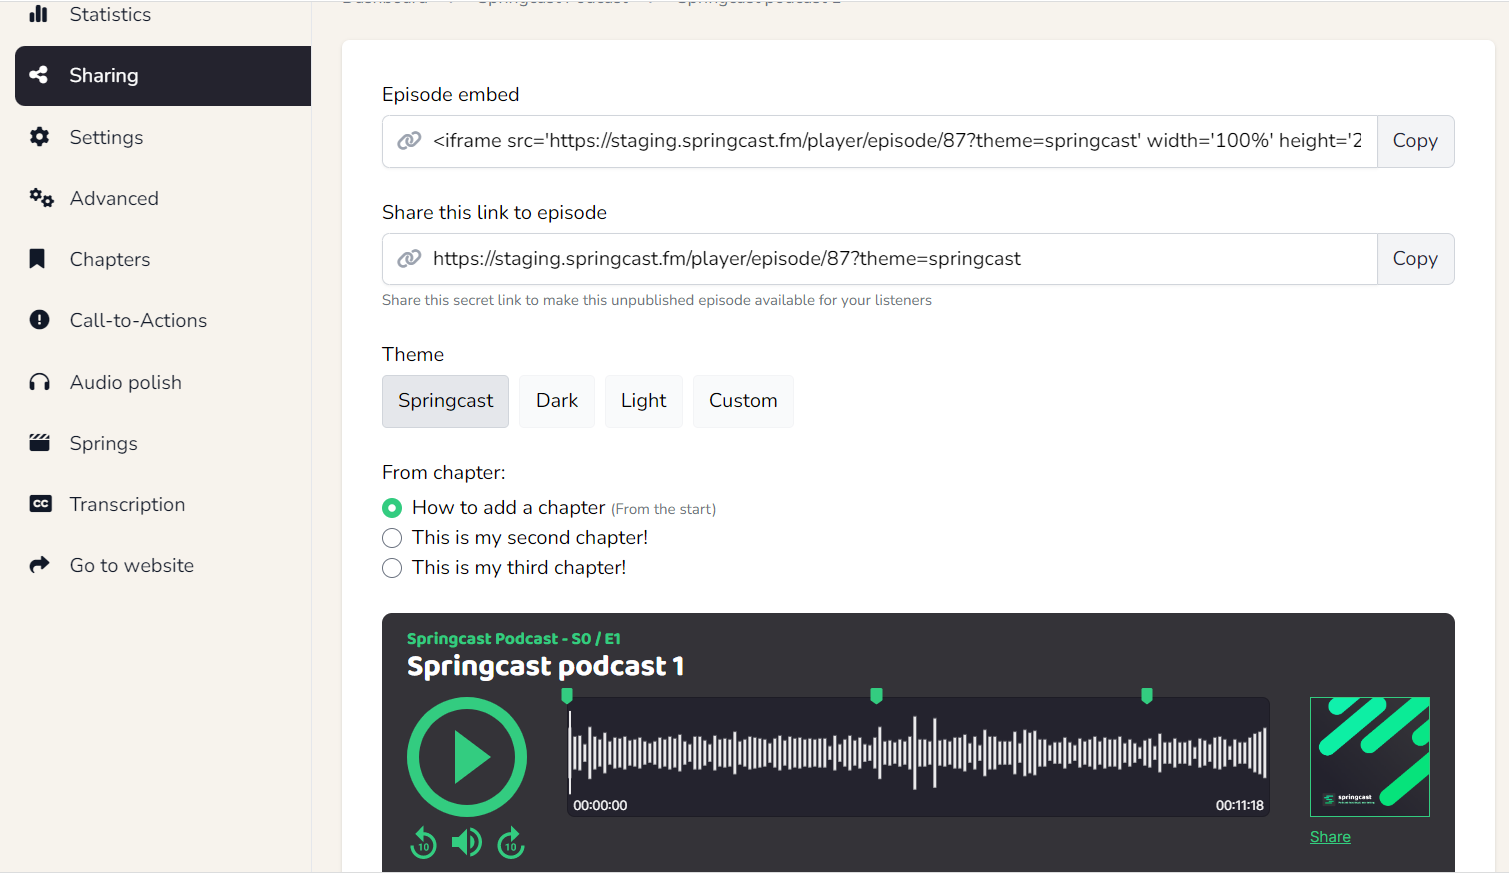
Task: Click the Go to website arrow icon
Action: tap(39, 565)
